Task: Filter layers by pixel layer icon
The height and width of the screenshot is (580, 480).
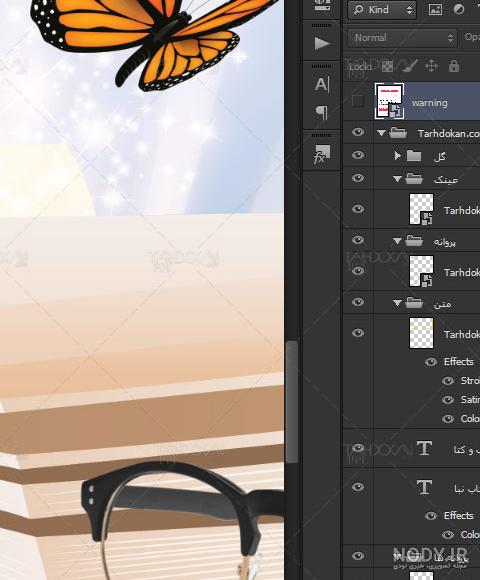Action: pyautogui.click(x=435, y=10)
